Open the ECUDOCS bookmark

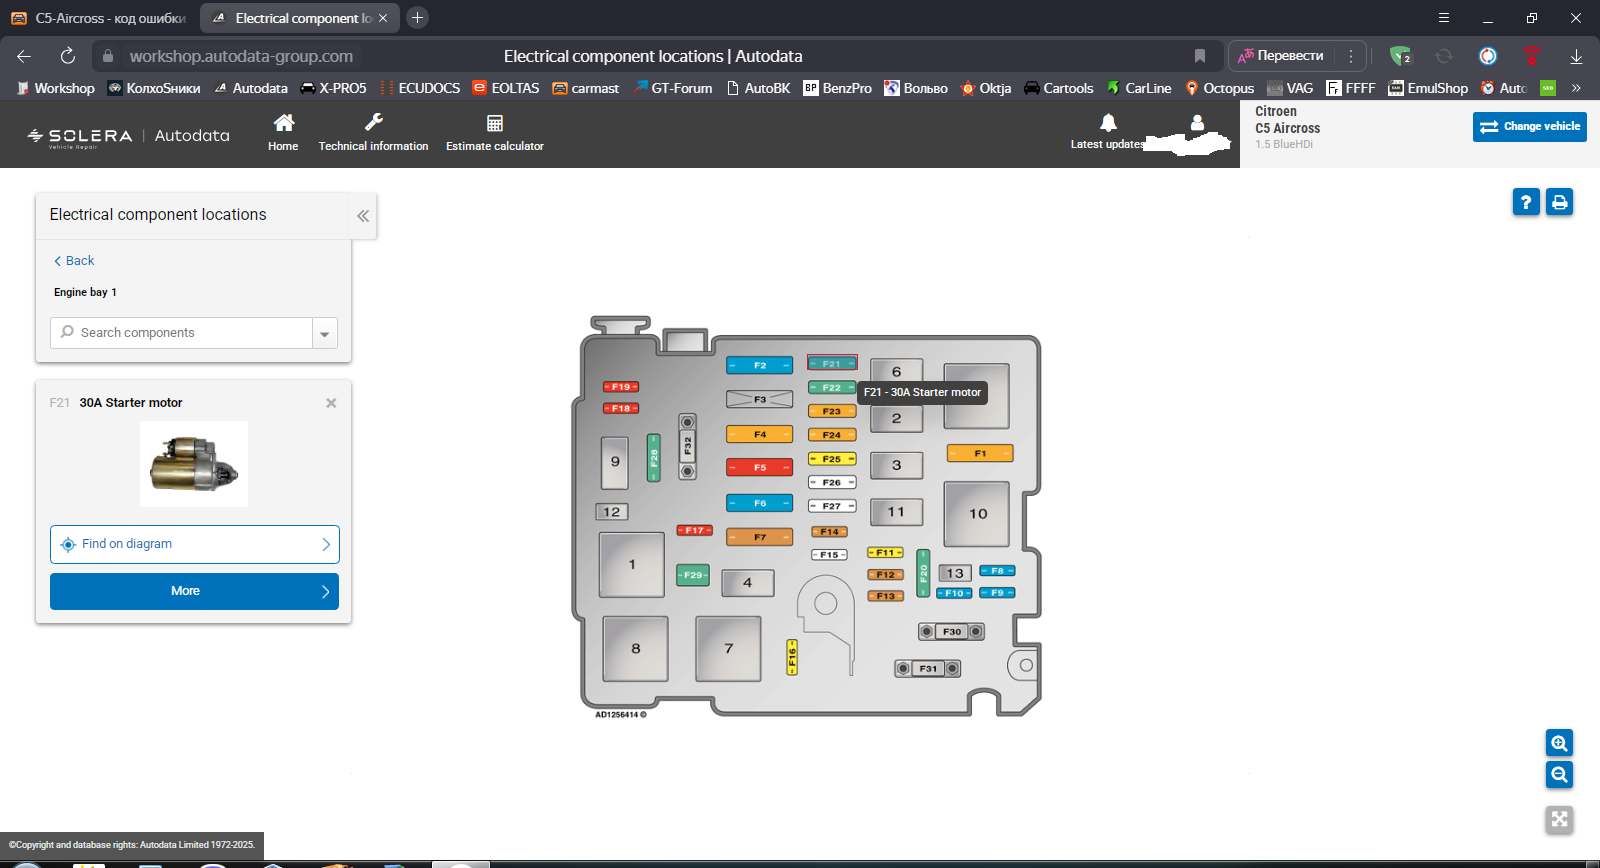pyautogui.click(x=420, y=88)
